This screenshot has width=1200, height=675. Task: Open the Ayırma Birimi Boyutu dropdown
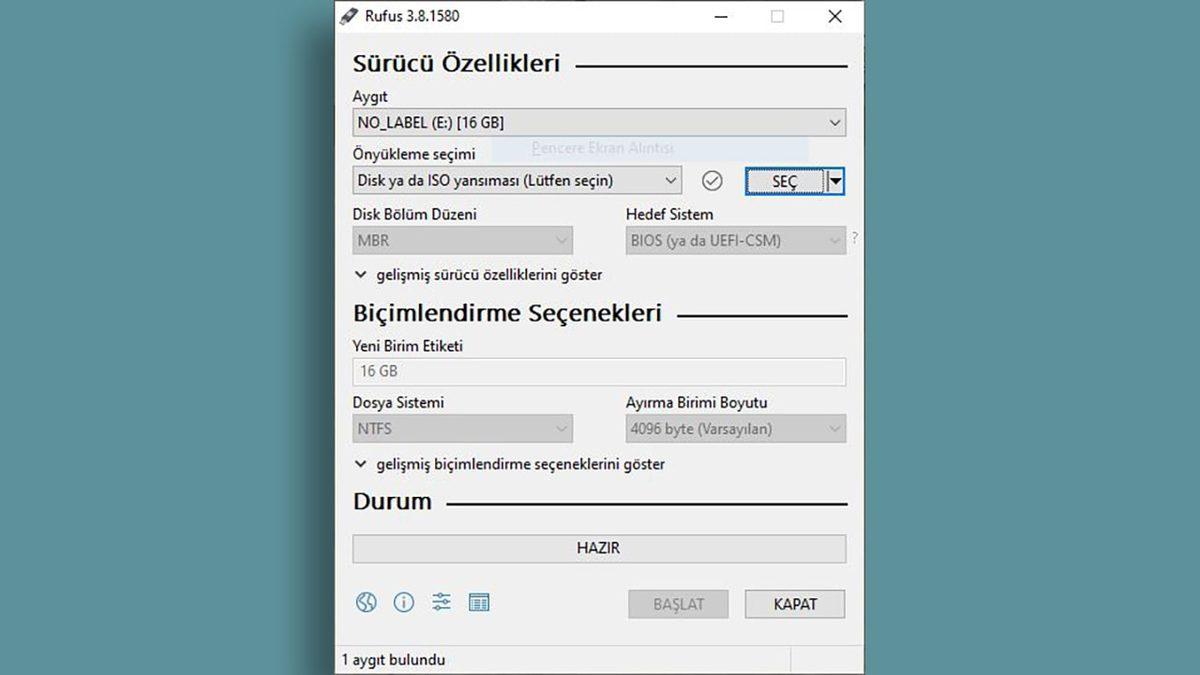(x=834, y=428)
